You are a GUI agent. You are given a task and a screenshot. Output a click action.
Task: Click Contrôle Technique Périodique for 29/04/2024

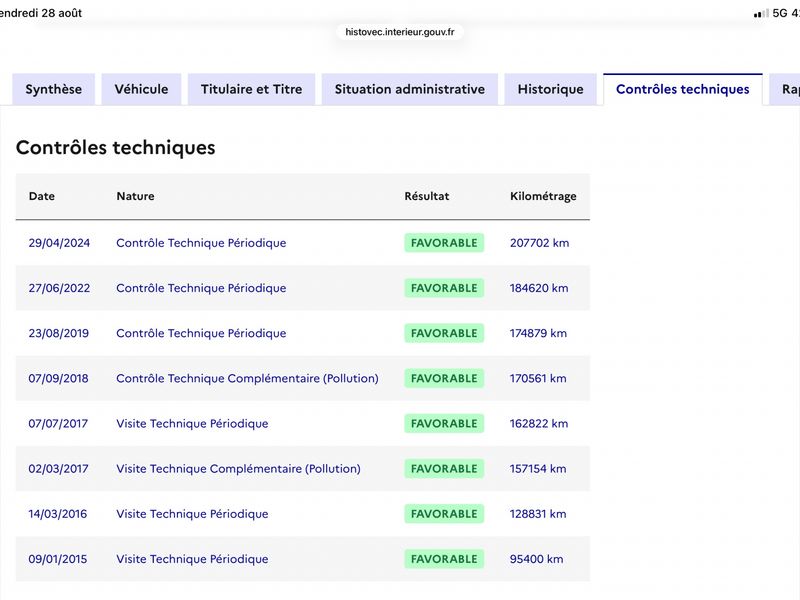(x=201, y=243)
